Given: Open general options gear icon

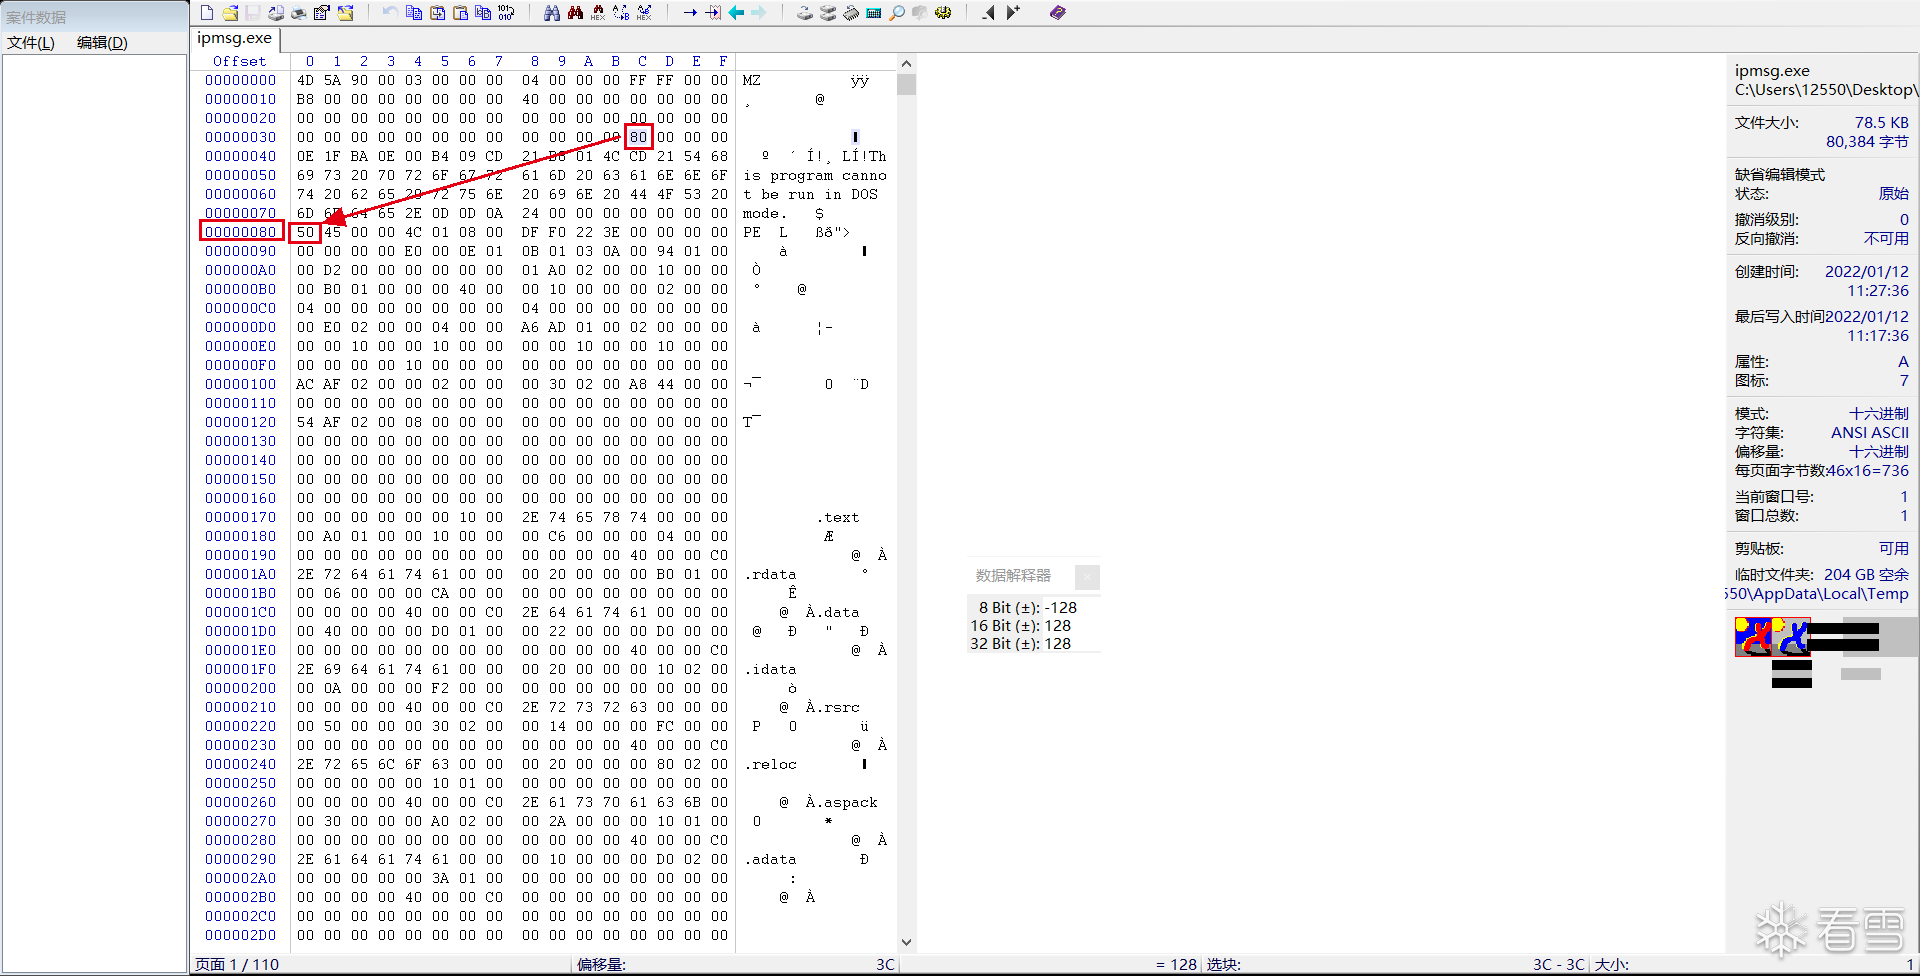Looking at the screenshot, I should pyautogui.click(x=943, y=13).
